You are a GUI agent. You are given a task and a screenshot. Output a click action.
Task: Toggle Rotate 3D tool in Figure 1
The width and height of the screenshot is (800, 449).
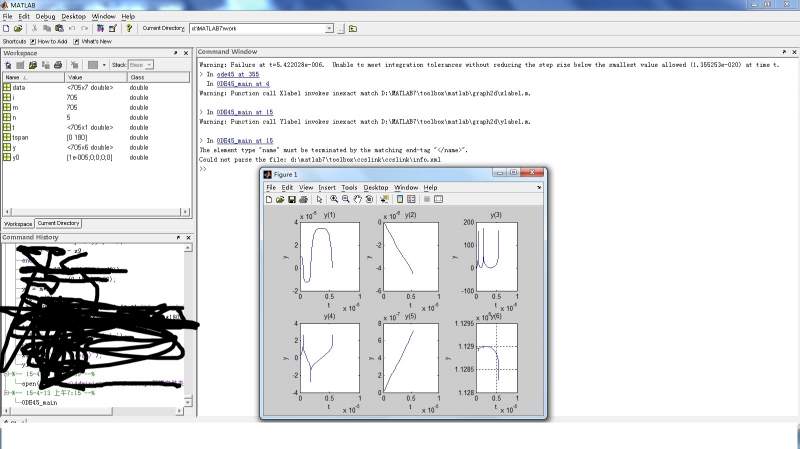pyautogui.click(x=369, y=199)
